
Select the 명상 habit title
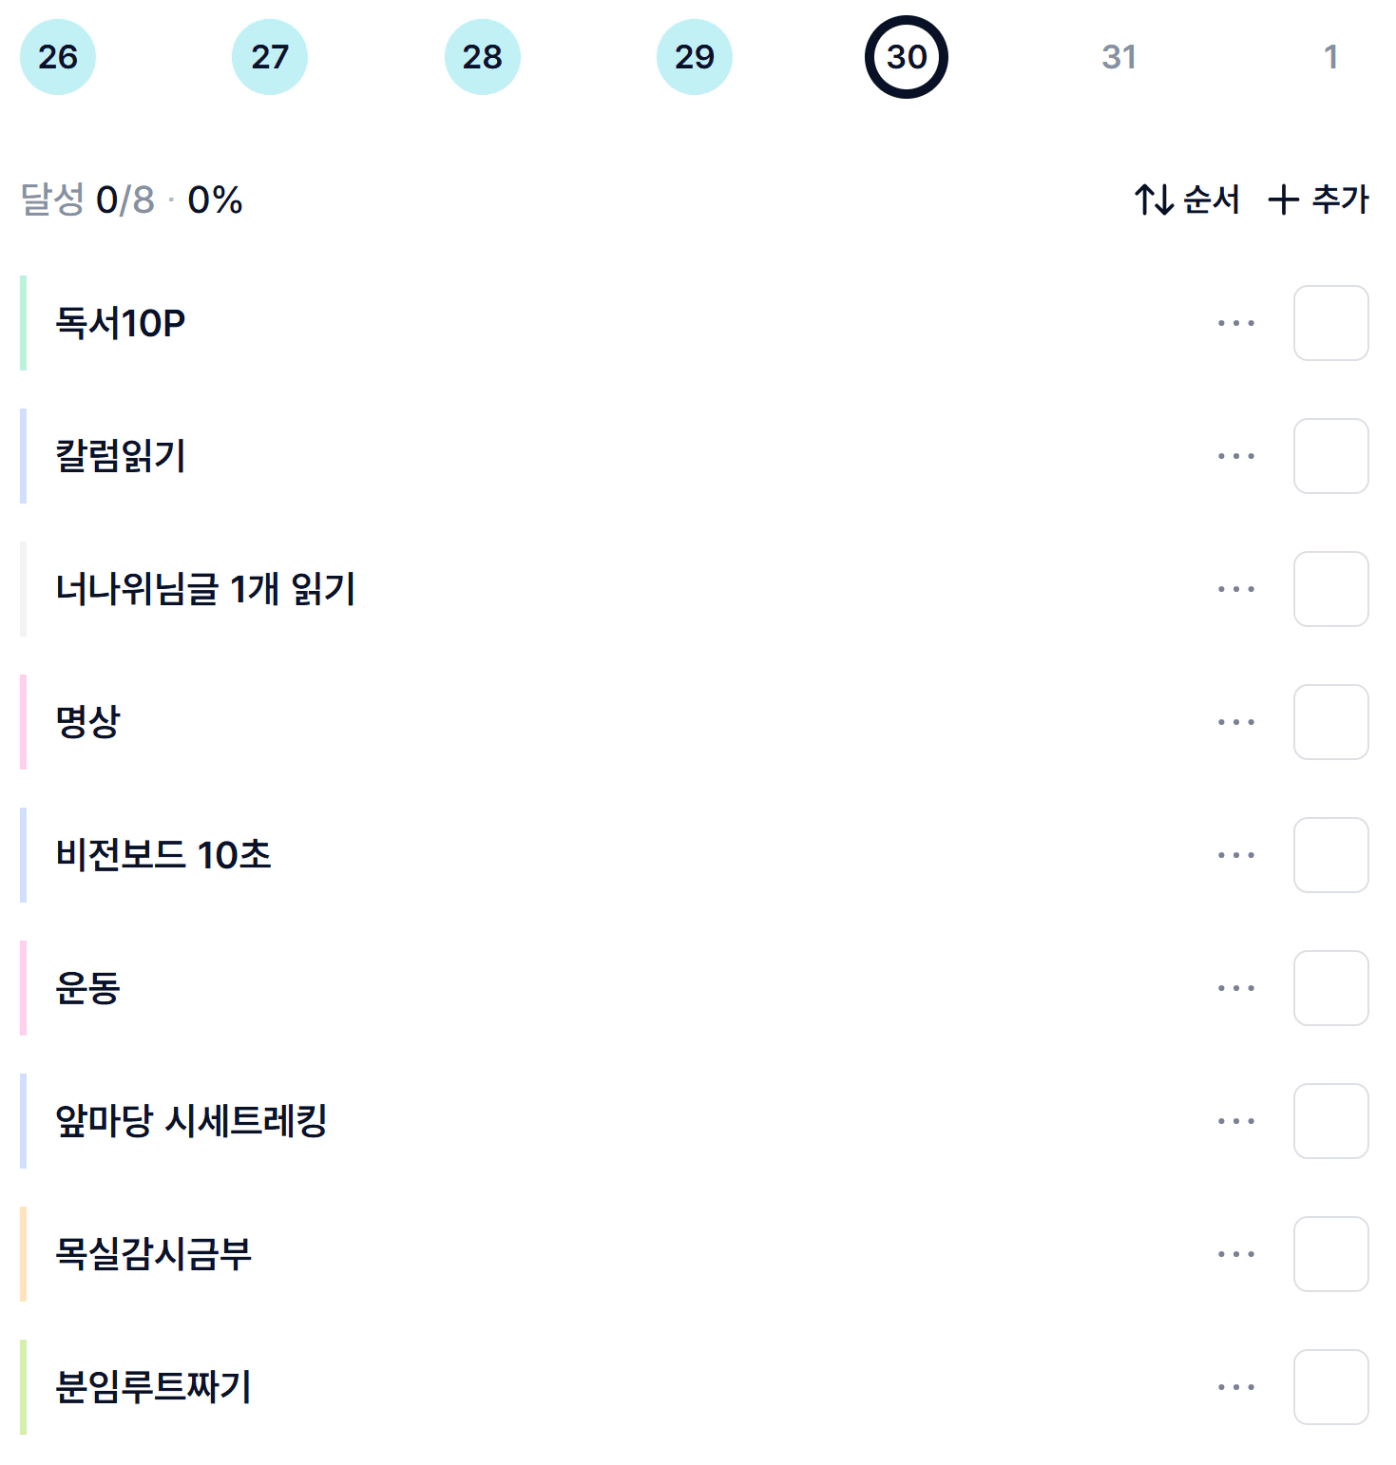pyautogui.click(x=88, y=722)
